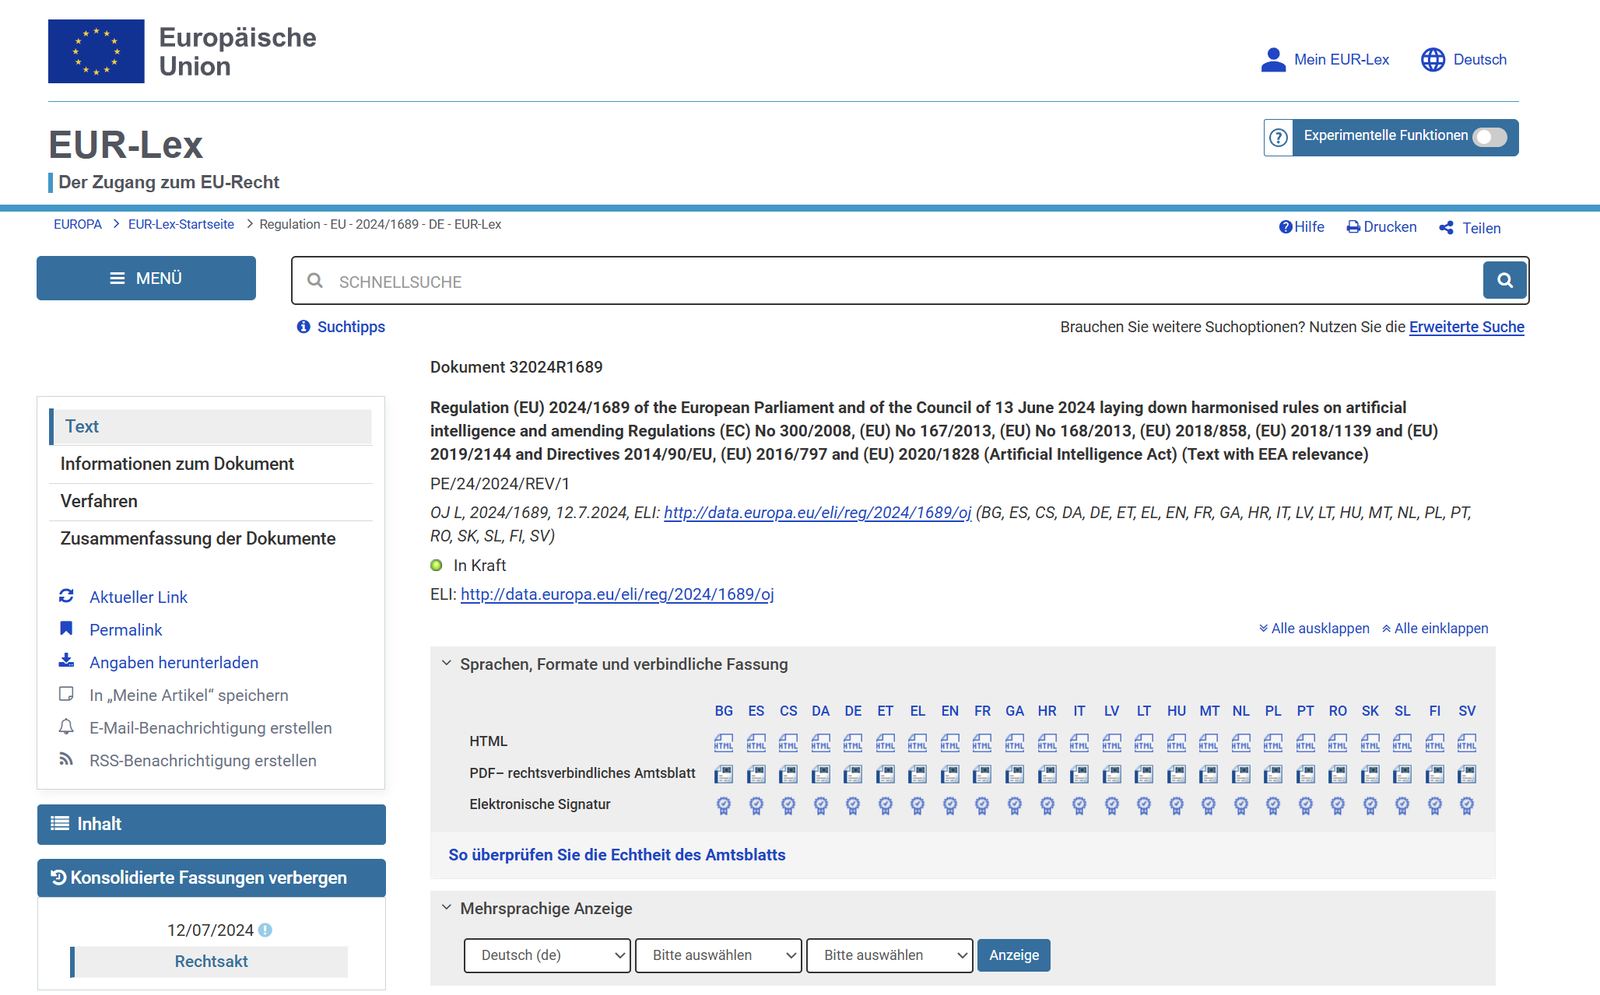Download the Italian PDF official journal icon
1600x995 pixels.
pyautogui.click(x=1079, y=774)
